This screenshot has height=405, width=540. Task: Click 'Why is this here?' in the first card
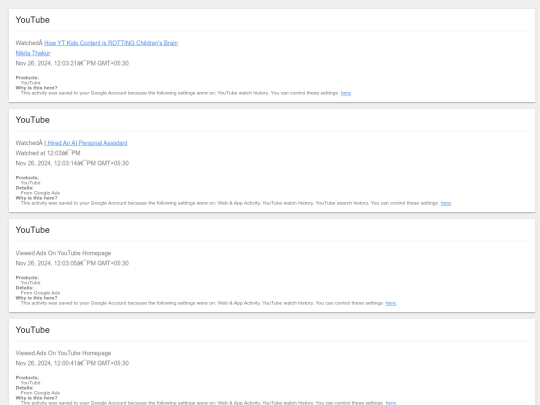(37, 88)
